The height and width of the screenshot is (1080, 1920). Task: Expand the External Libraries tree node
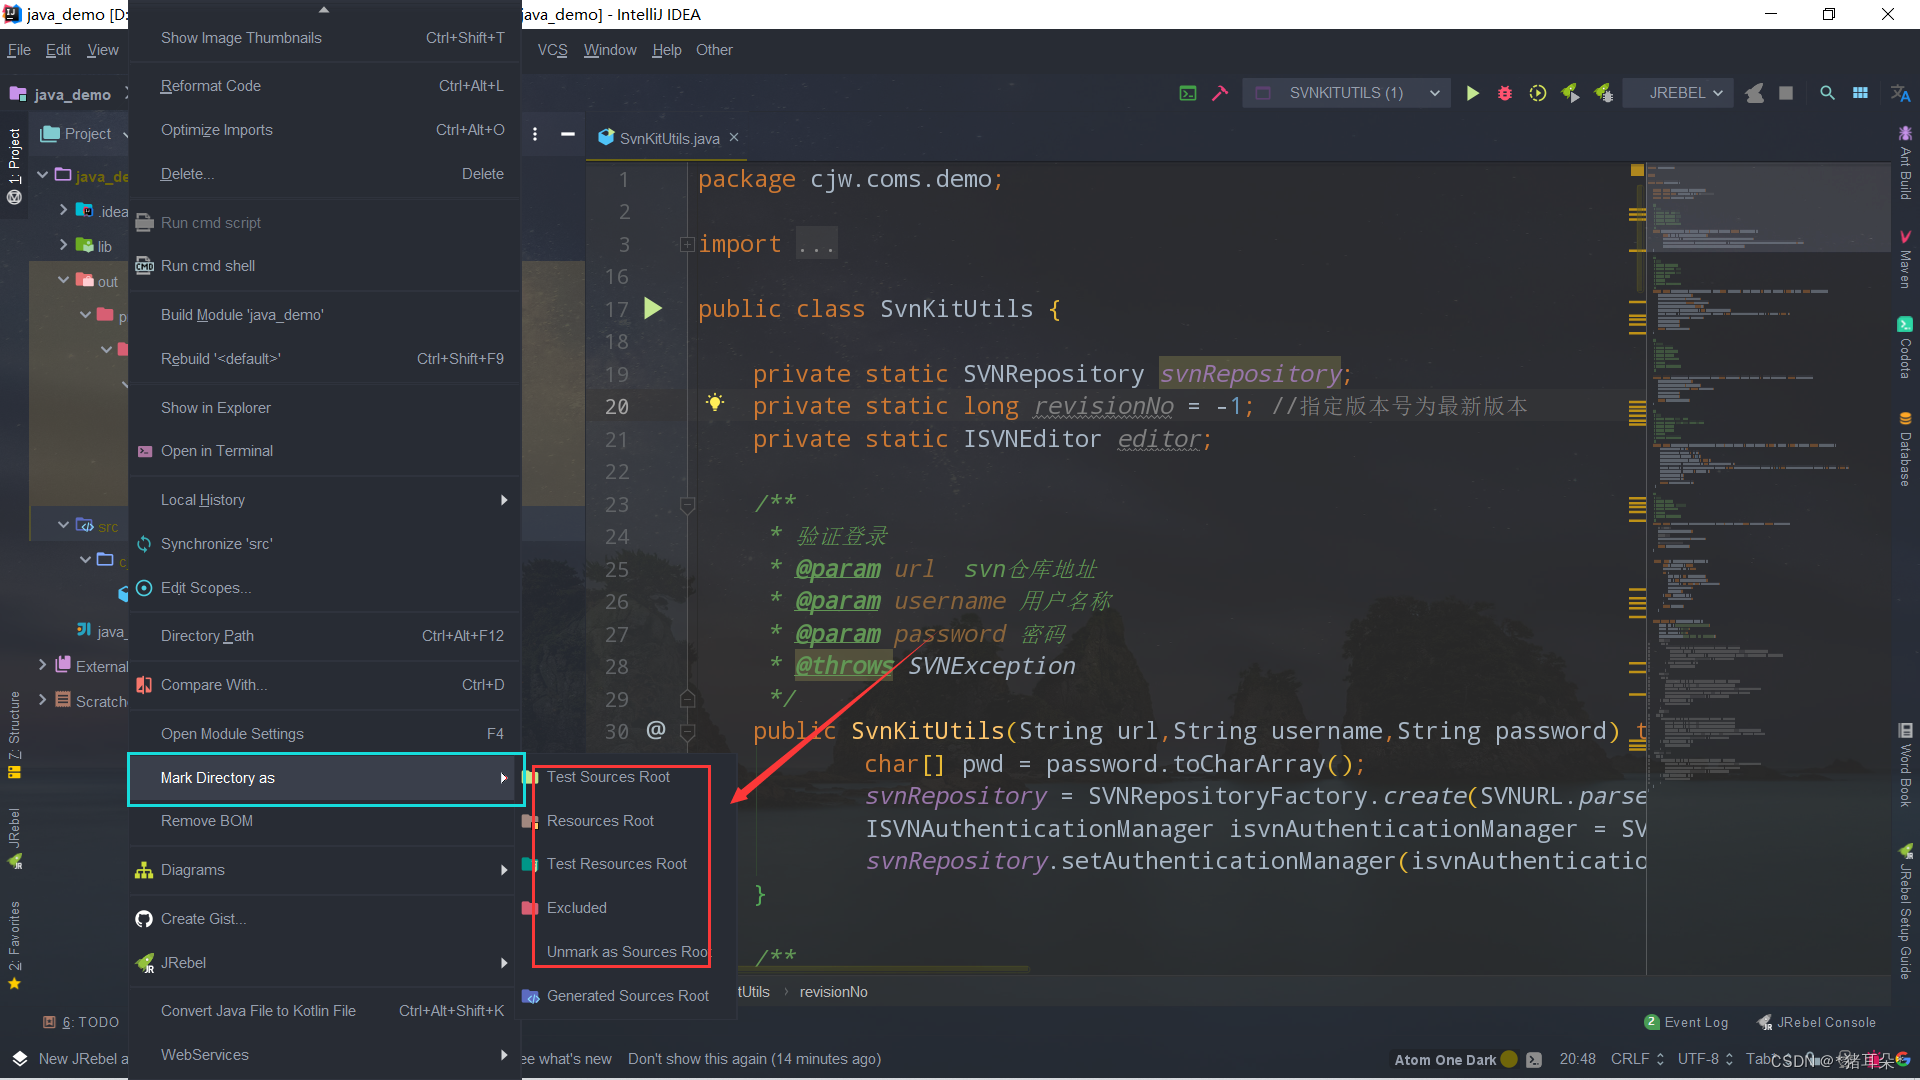click(42, 665)
